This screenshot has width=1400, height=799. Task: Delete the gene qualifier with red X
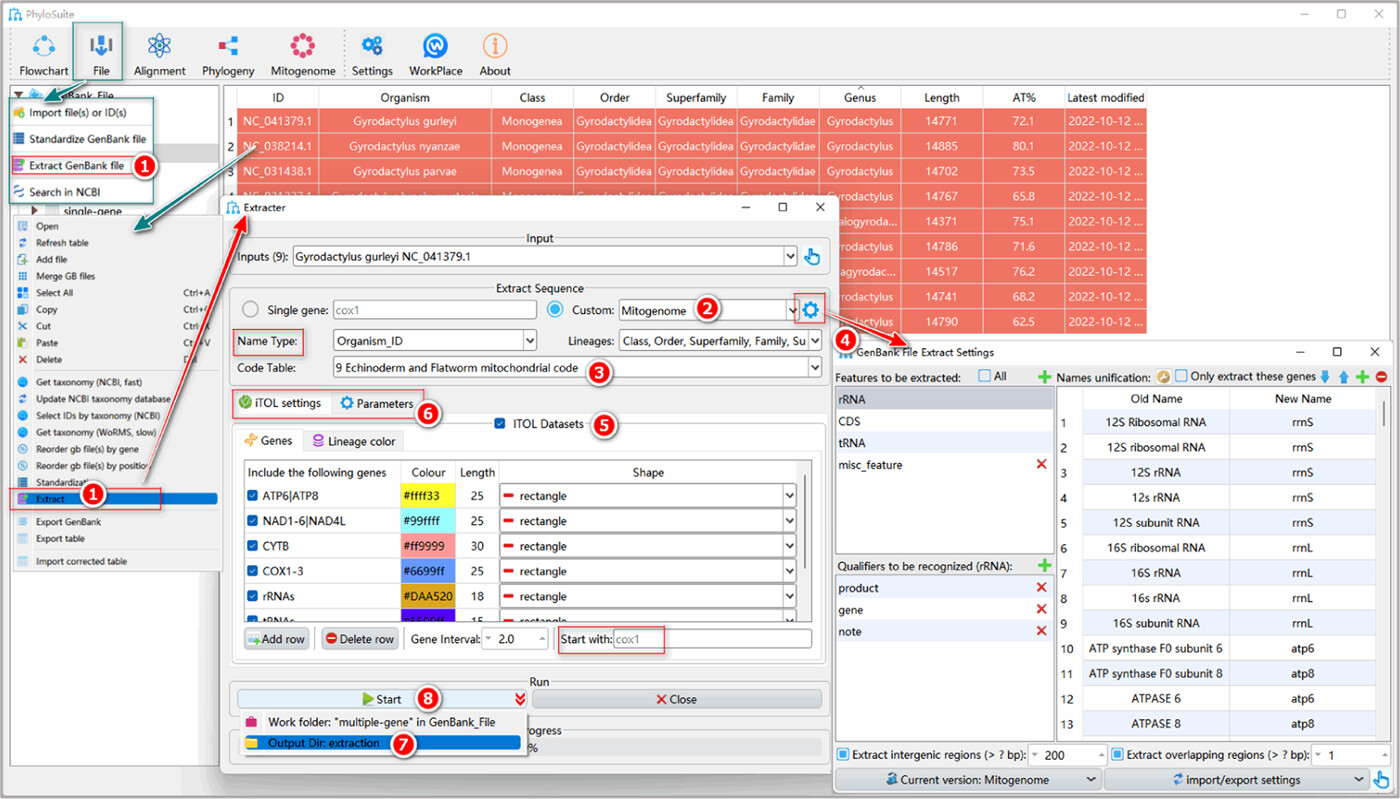(x=1042, y=610)
